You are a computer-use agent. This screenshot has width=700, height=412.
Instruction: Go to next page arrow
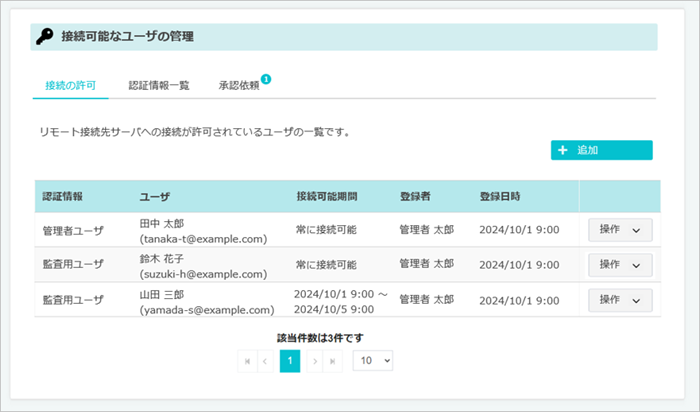[314, 361]
